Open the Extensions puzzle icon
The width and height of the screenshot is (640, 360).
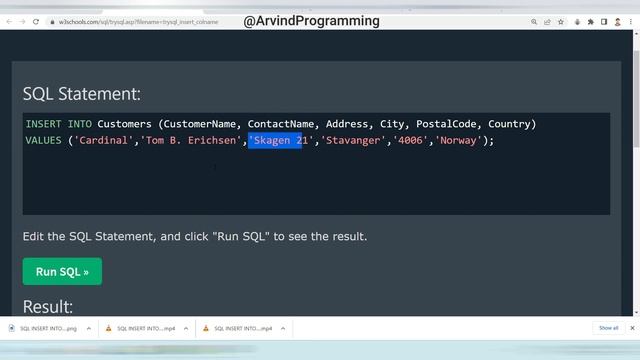click(x=591, y=22)
